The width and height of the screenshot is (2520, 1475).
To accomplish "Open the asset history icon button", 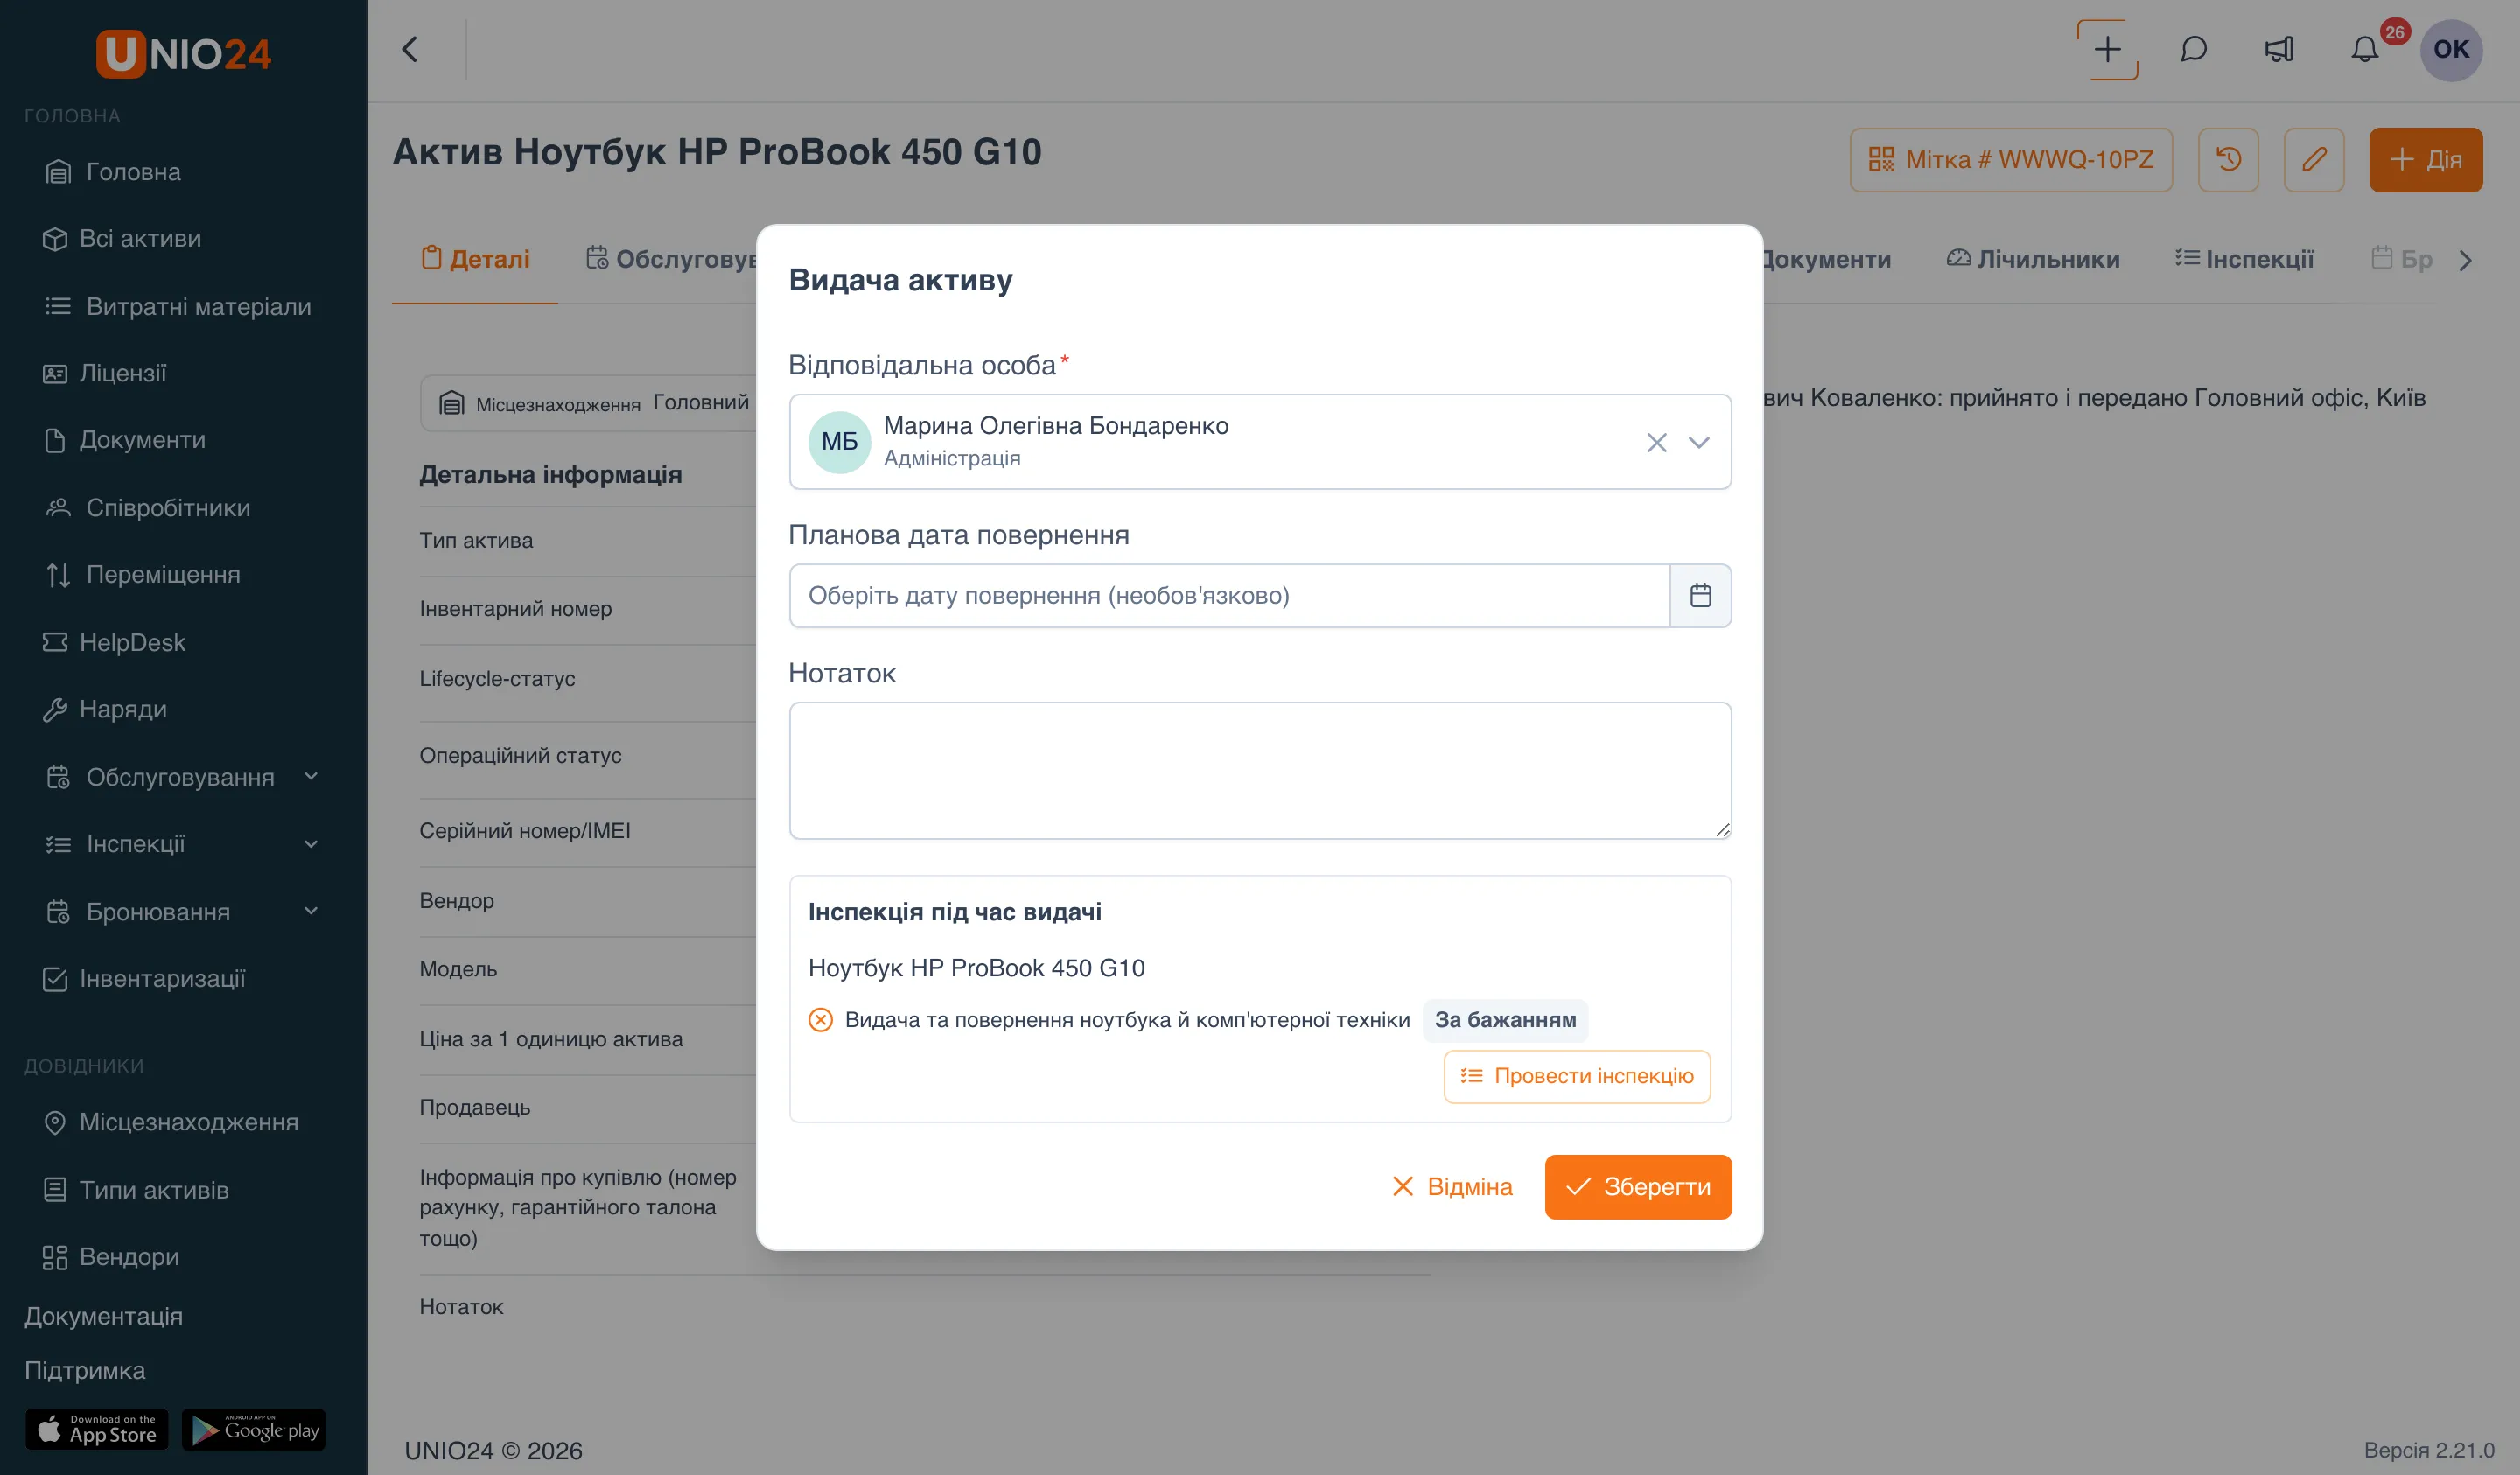I will click(2228, 159).
